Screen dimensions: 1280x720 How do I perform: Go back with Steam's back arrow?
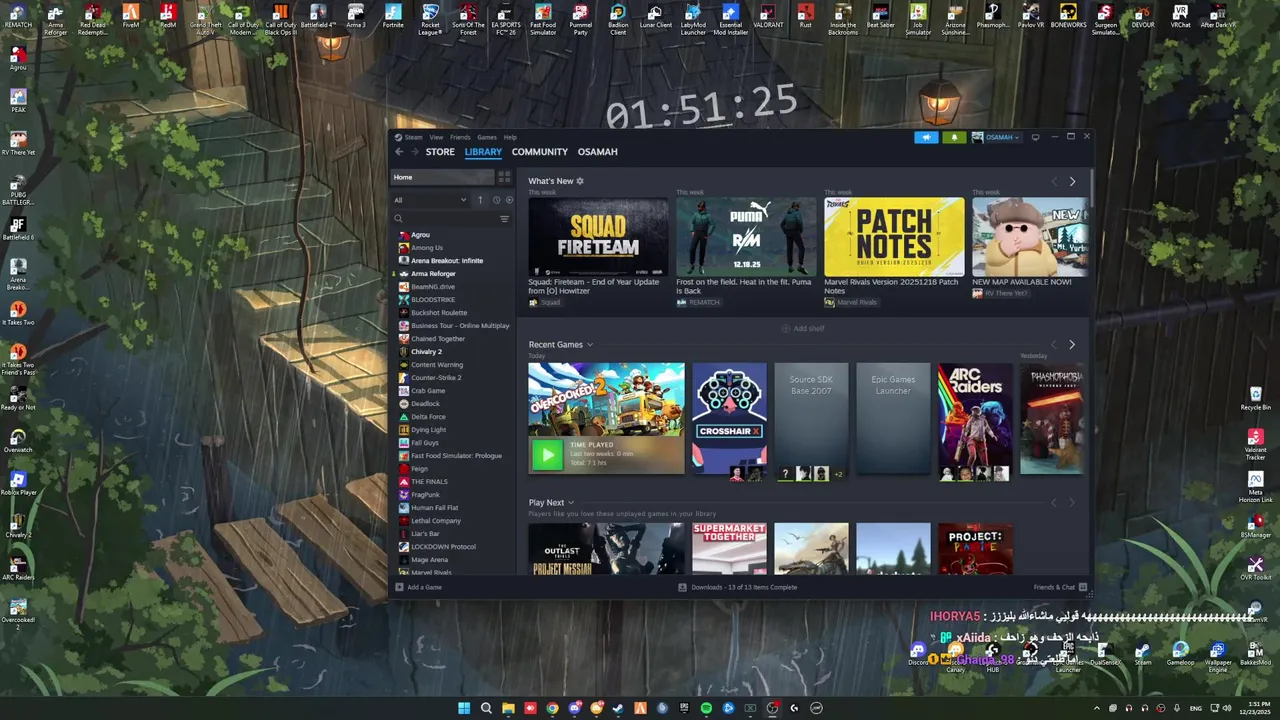399,152
